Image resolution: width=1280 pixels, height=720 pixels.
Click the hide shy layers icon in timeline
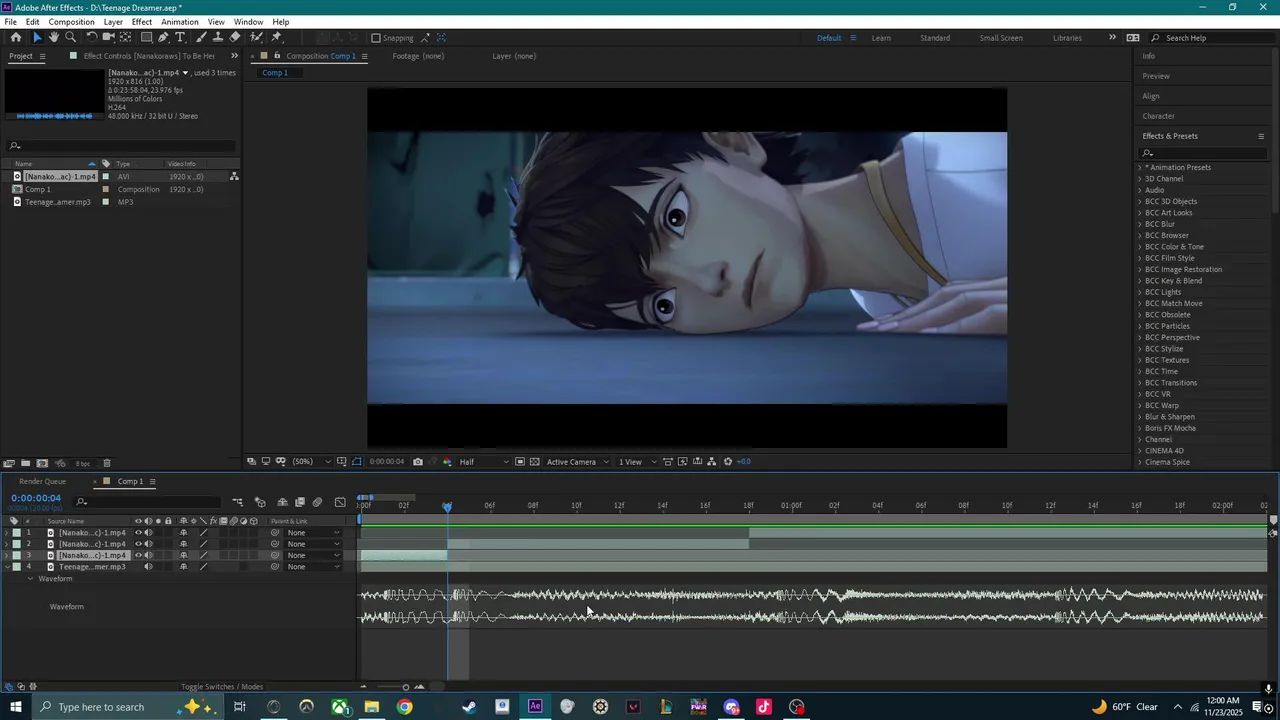[283, 502]
